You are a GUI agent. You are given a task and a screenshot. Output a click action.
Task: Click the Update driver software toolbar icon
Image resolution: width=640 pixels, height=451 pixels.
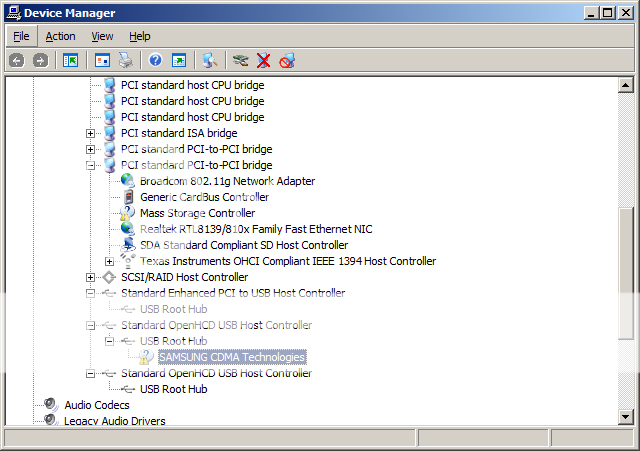(240, 60)
